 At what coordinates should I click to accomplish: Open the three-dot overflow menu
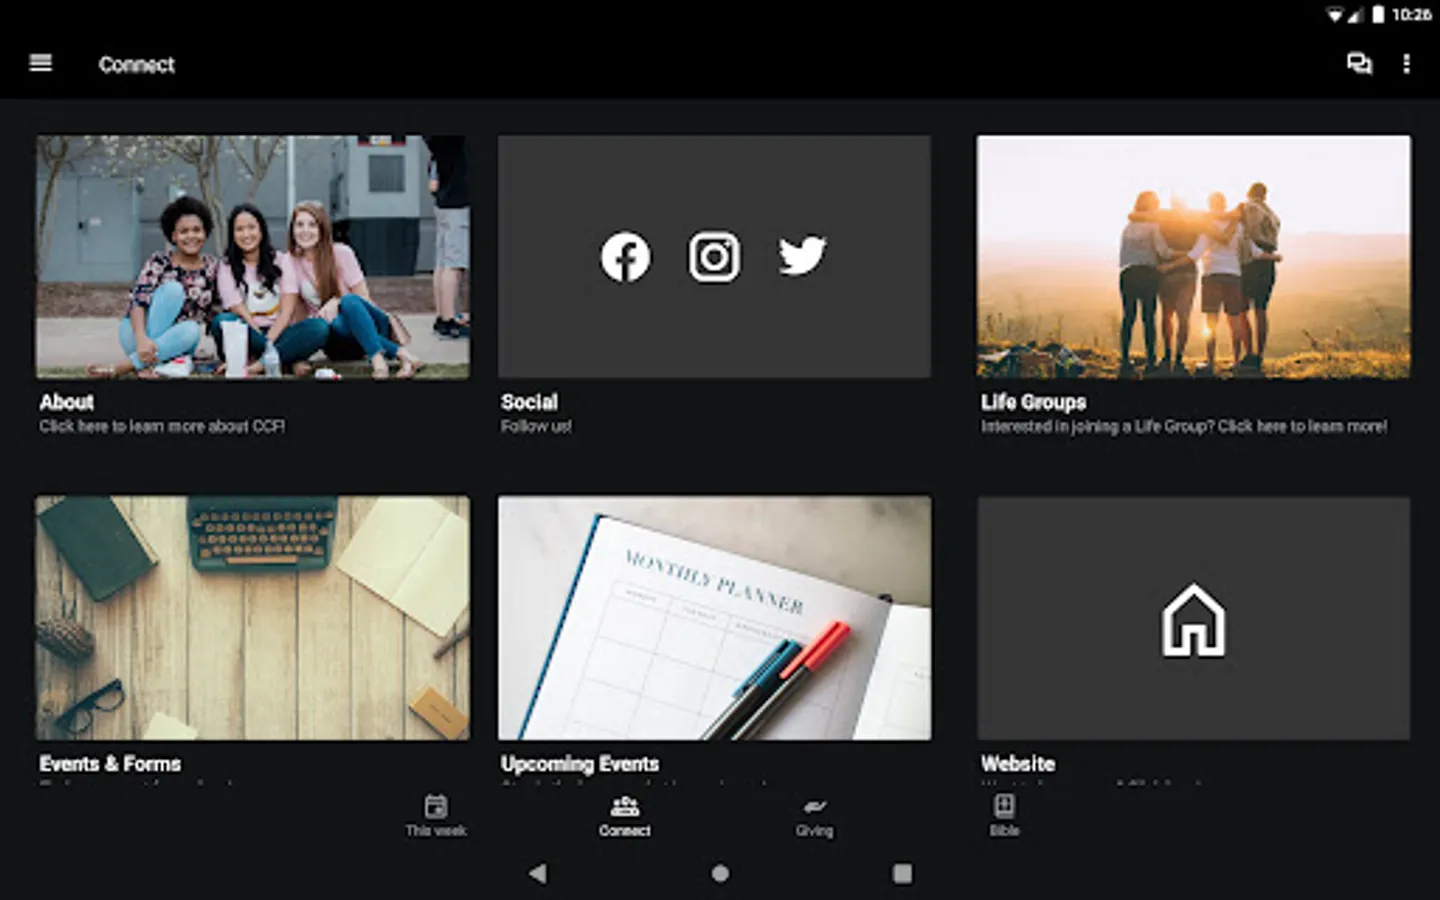pyautogui.click(x=1406, y=64)
